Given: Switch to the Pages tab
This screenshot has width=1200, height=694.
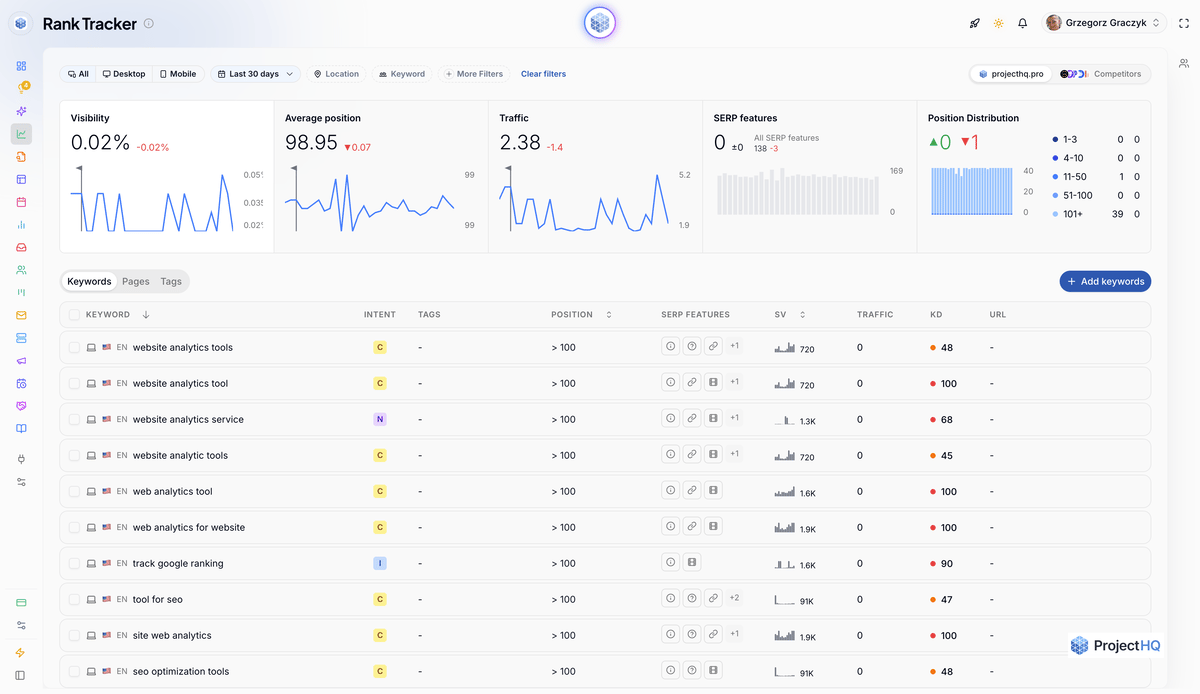Looking at the screenshot, I should coord(136,281).
